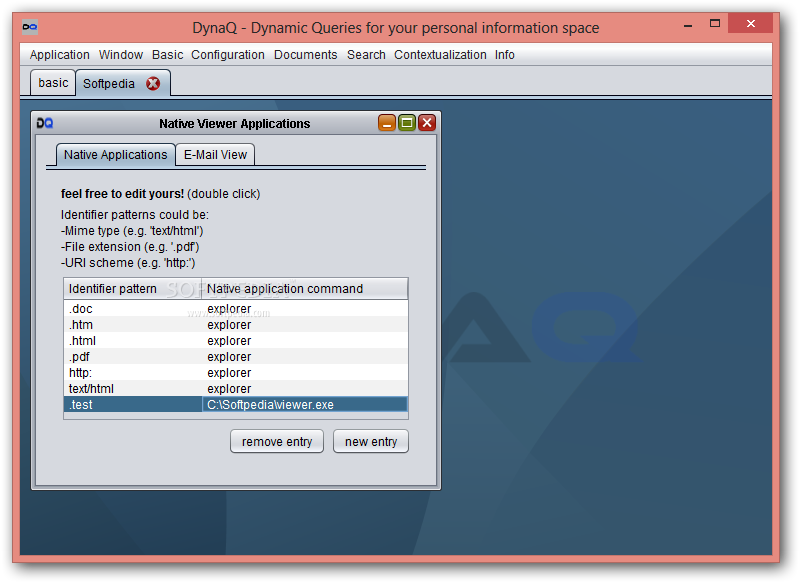
Task: Minimize the main DynaQ window
Action: point(688,24)
